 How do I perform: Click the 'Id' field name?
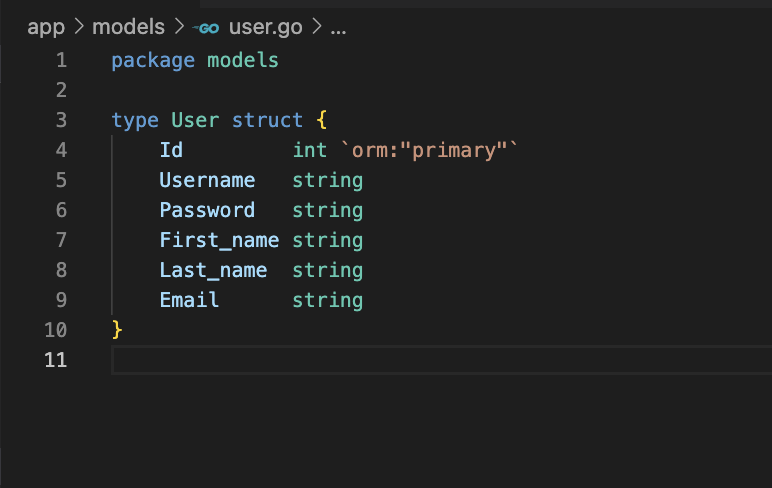[171, 150]
